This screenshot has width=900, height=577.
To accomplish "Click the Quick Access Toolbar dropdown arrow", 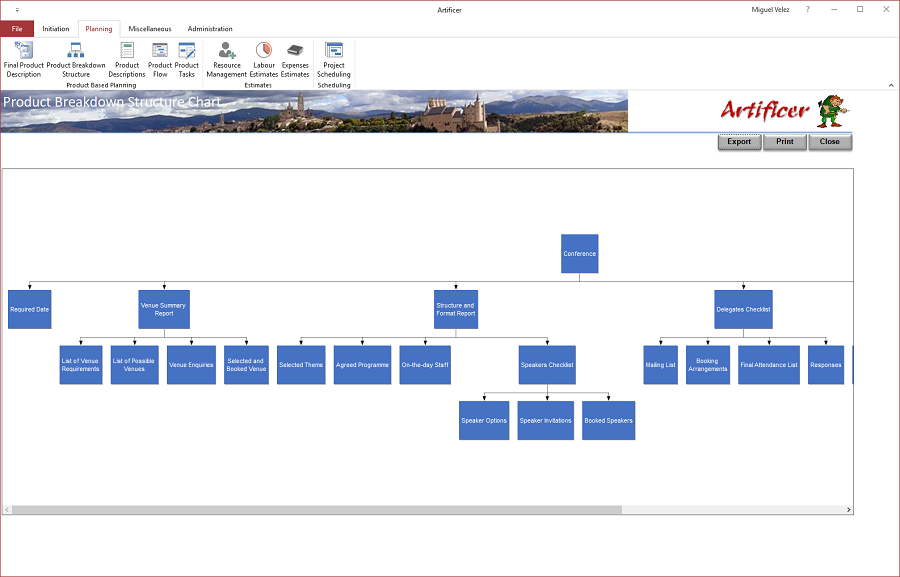I will click(17, 10).
